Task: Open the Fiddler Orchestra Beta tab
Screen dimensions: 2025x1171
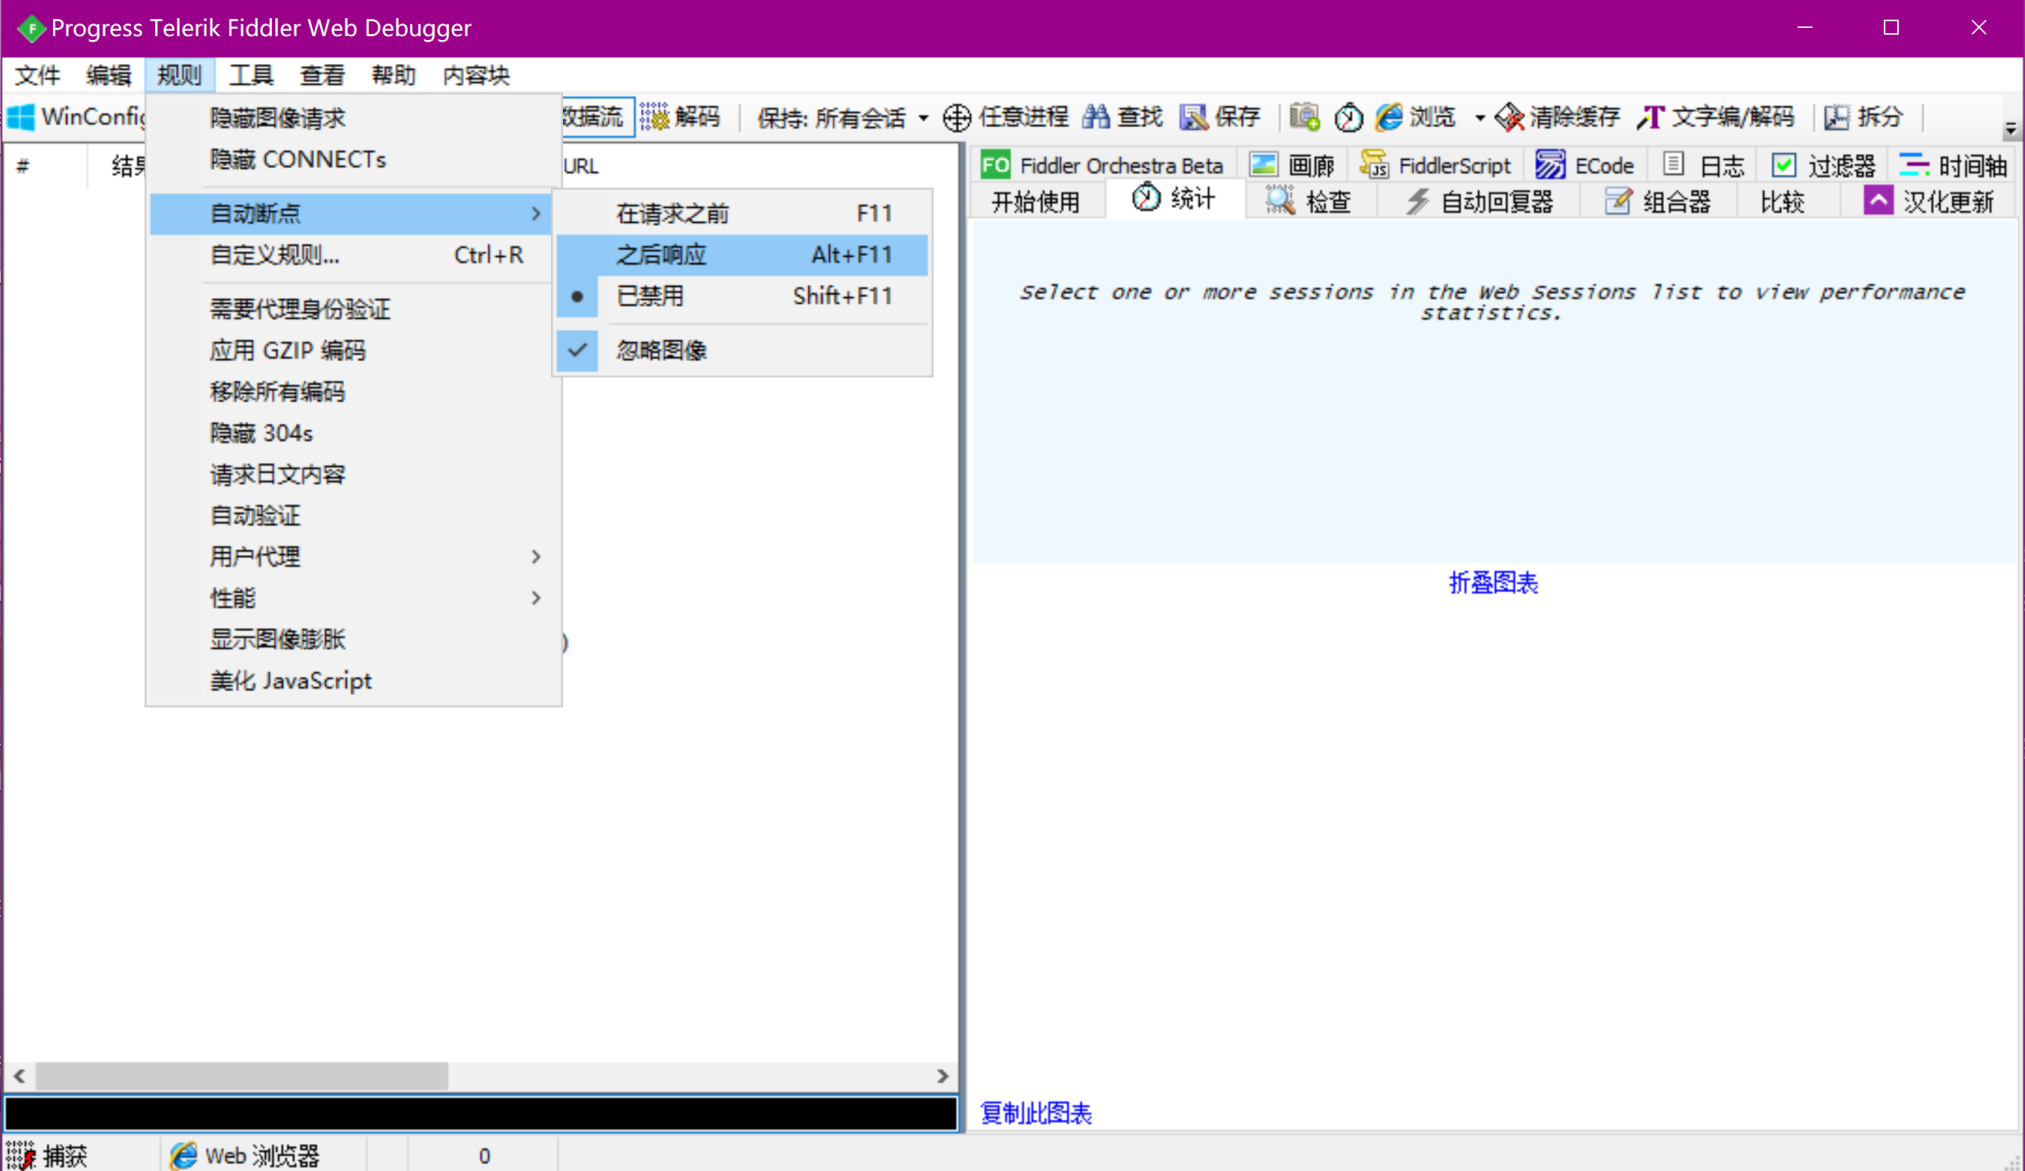Action: point(1102,165)
